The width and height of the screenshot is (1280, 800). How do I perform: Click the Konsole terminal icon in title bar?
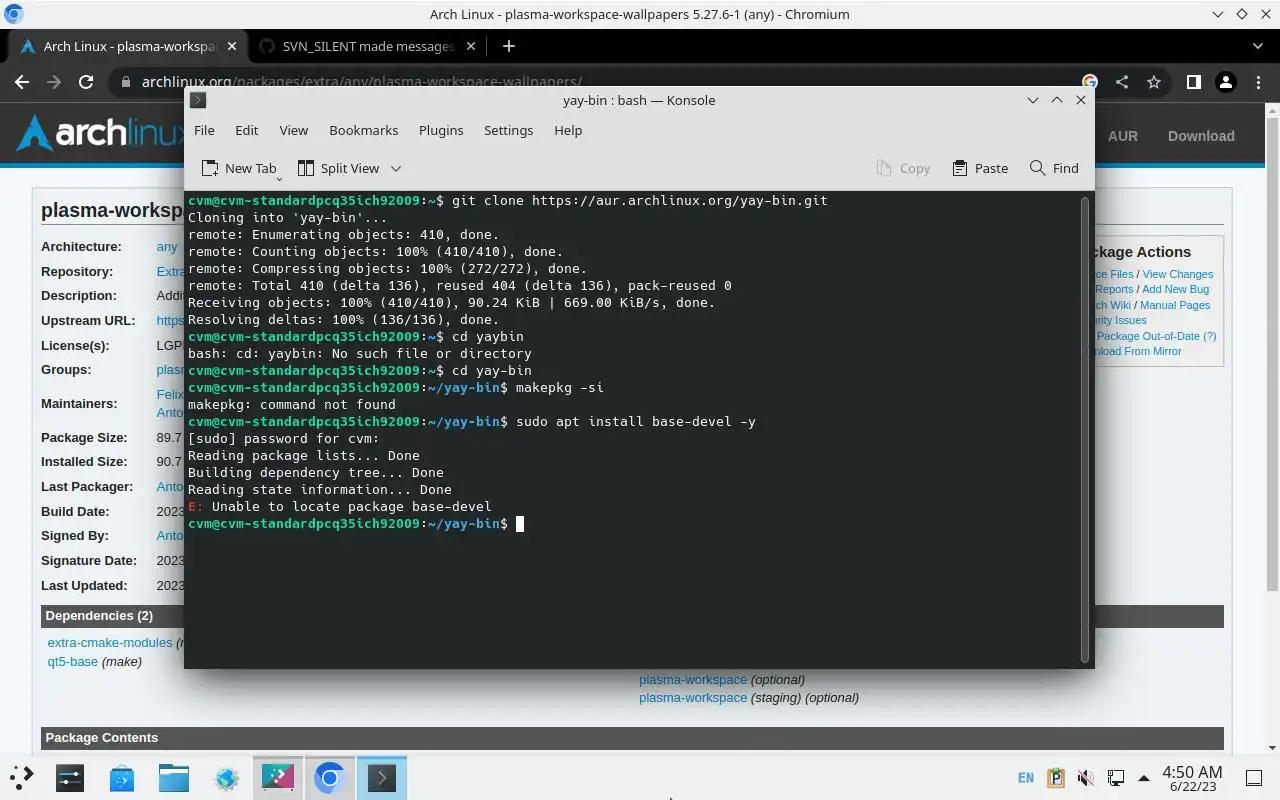(x=198, y=100)
